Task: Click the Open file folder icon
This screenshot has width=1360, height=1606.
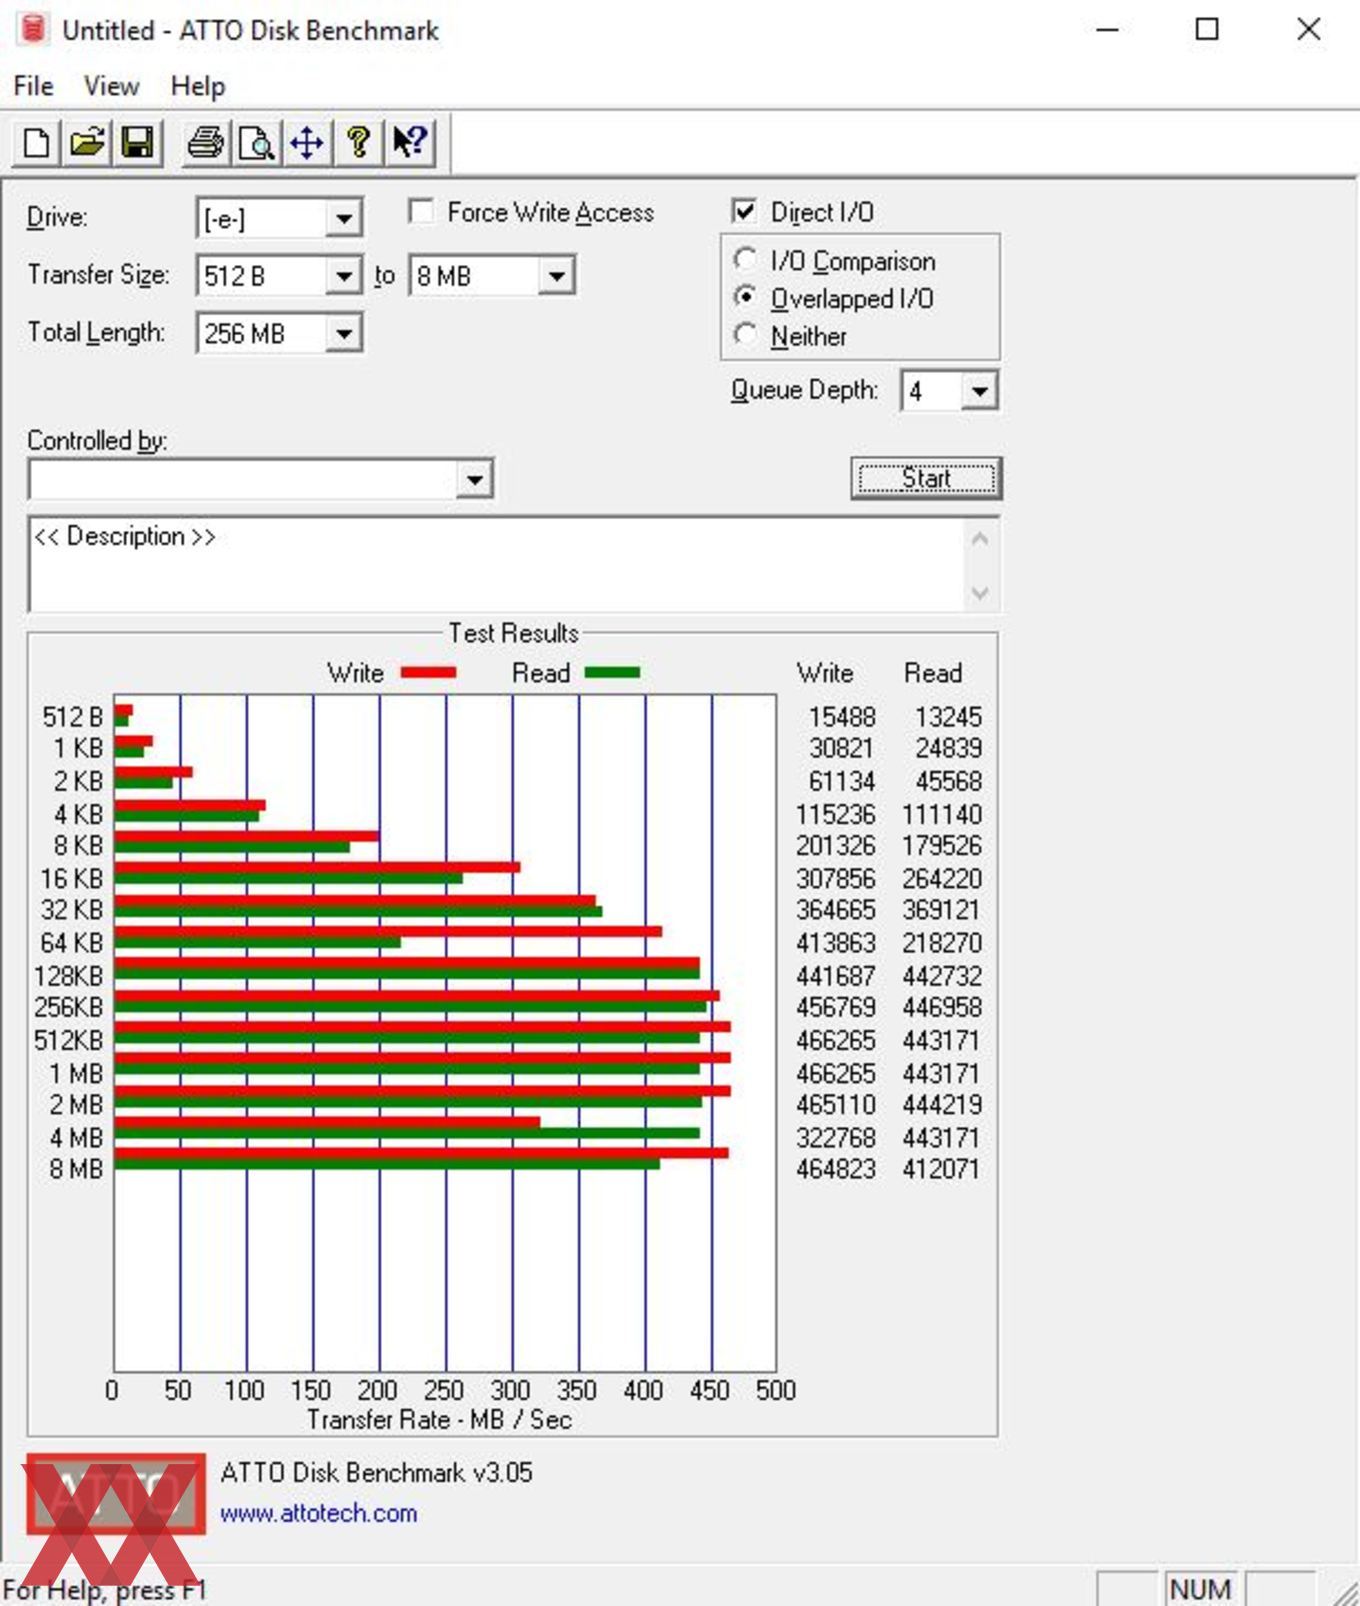Action: (x=87, y=142)
